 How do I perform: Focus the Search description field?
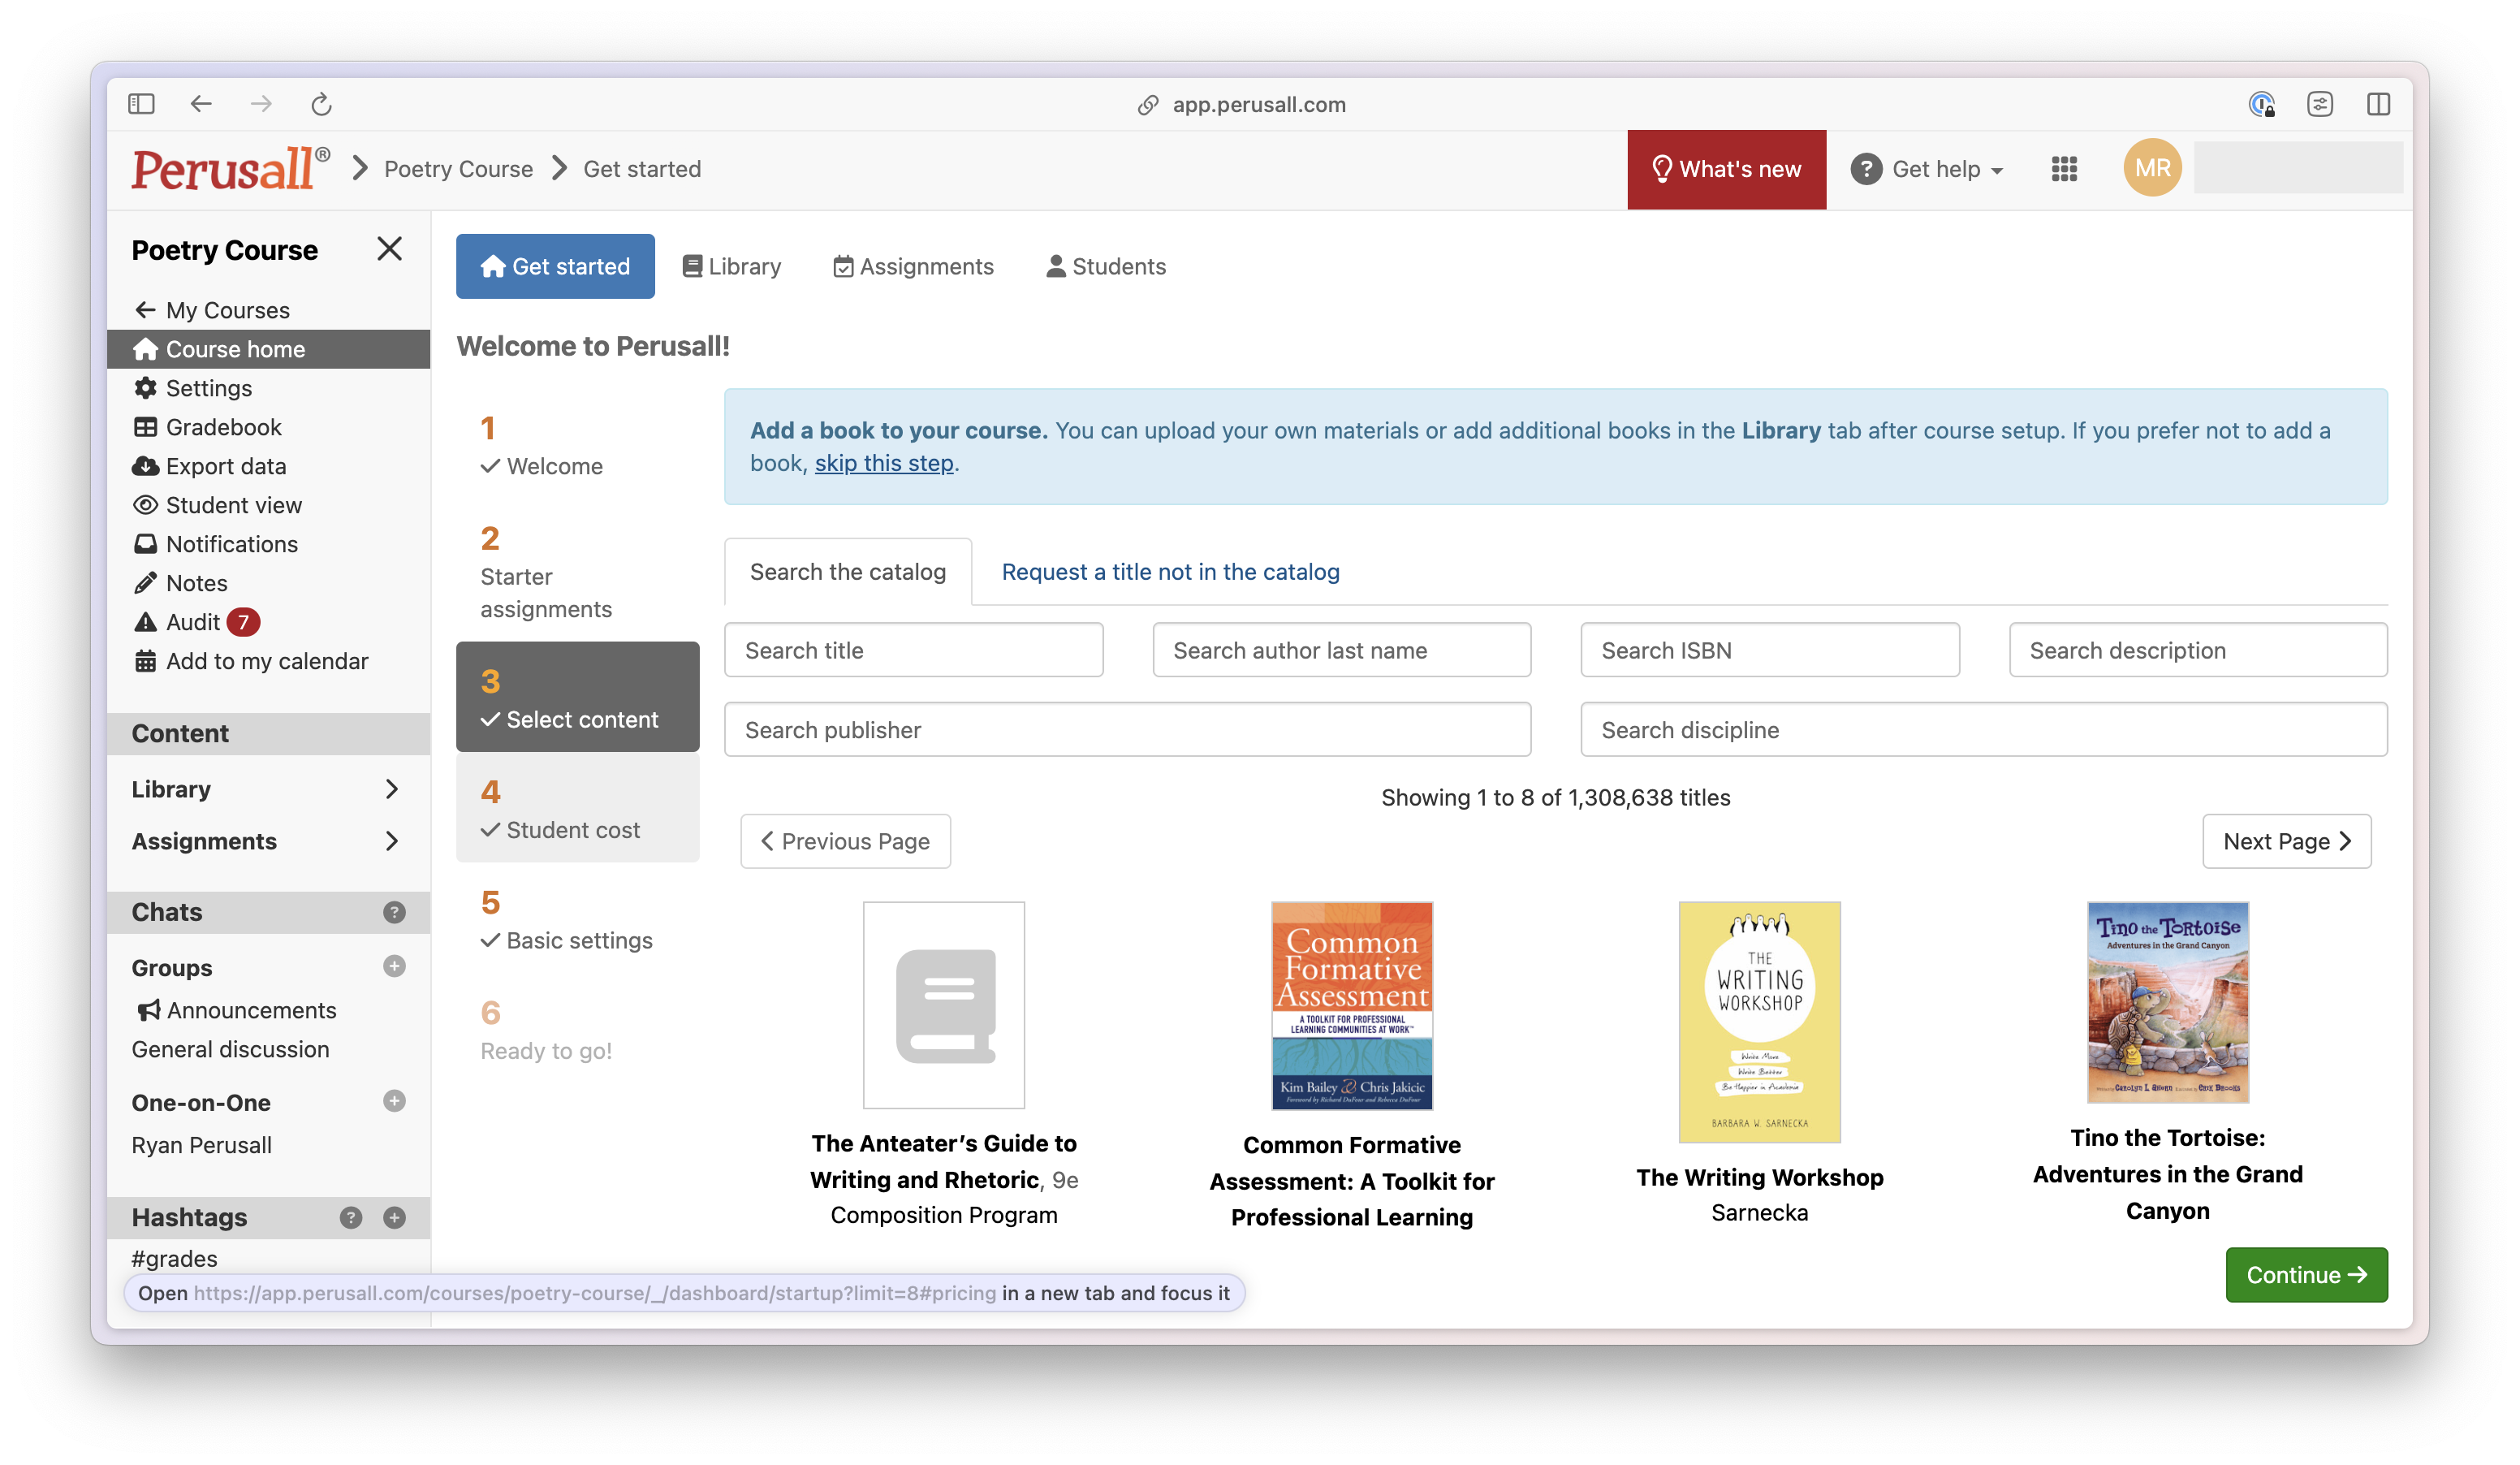pyautogui.click(x=2198, y=650)
